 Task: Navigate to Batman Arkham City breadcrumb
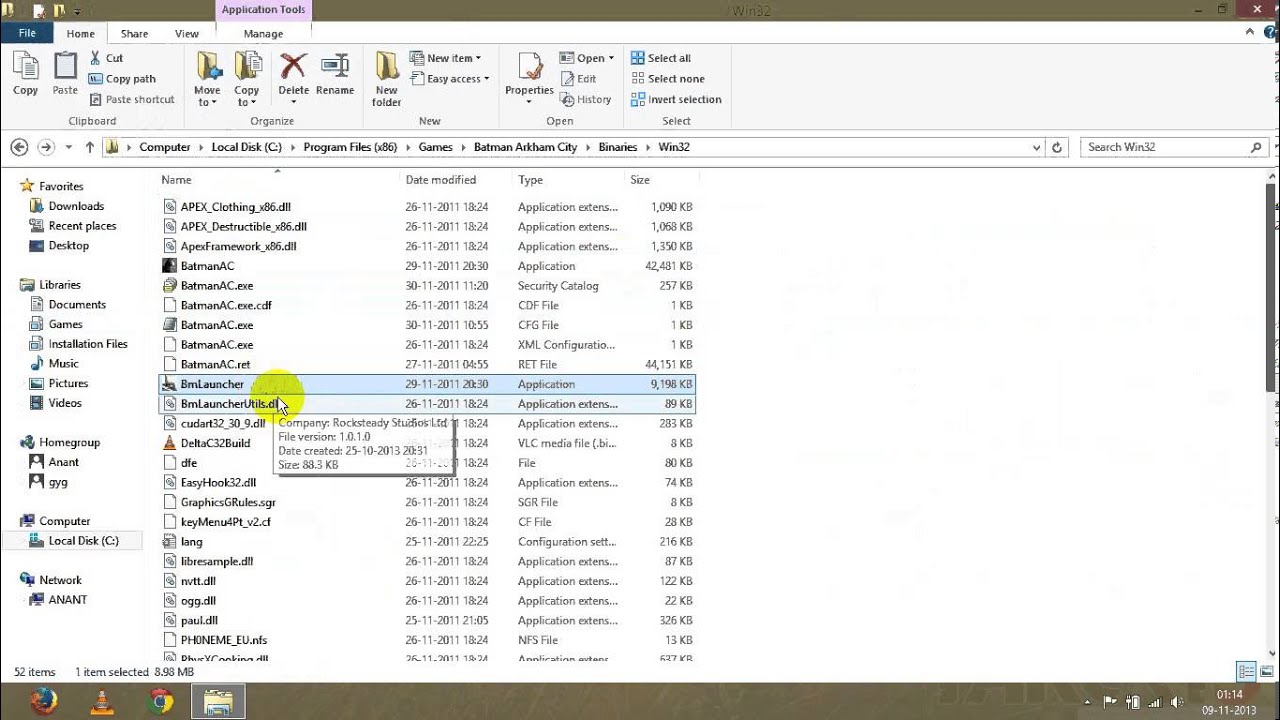point(525,147)
